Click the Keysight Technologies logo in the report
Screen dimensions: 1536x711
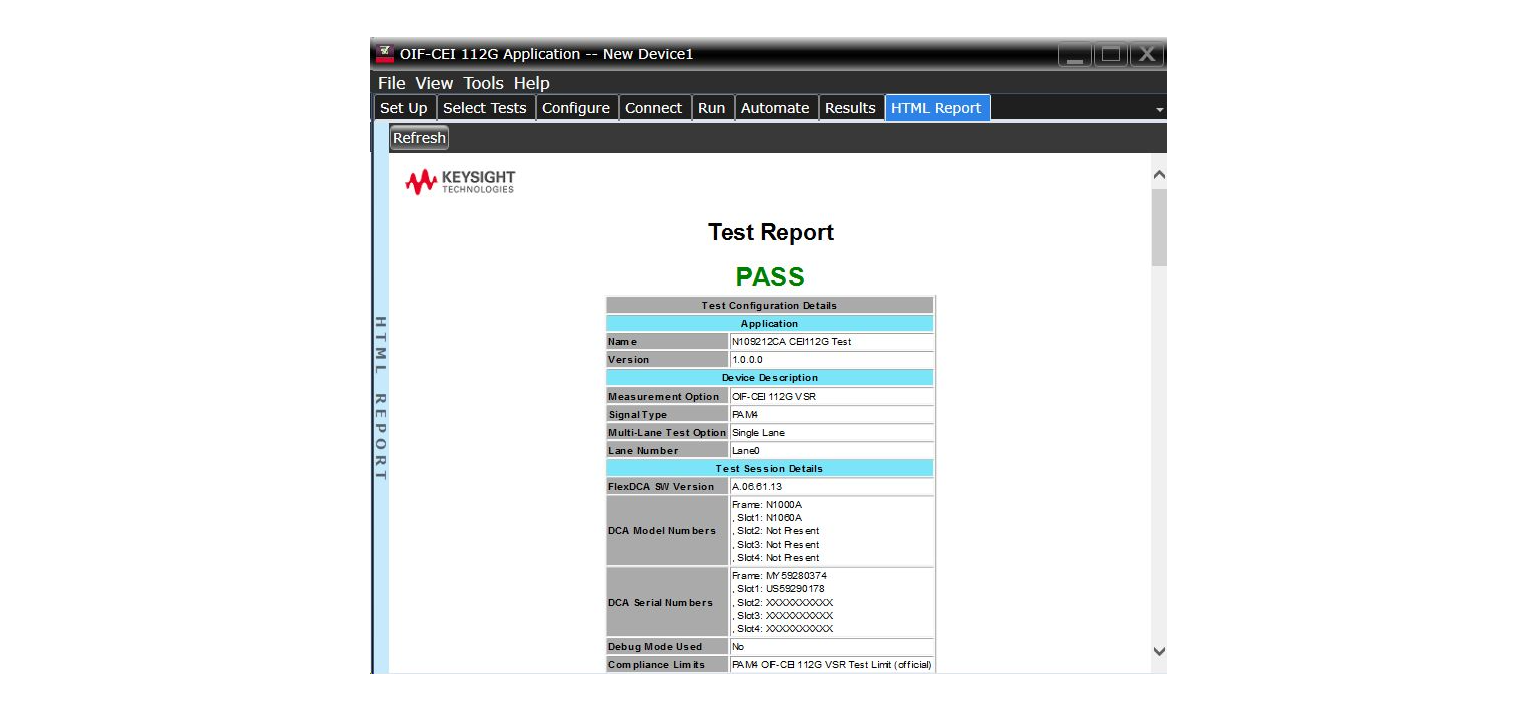458,181
